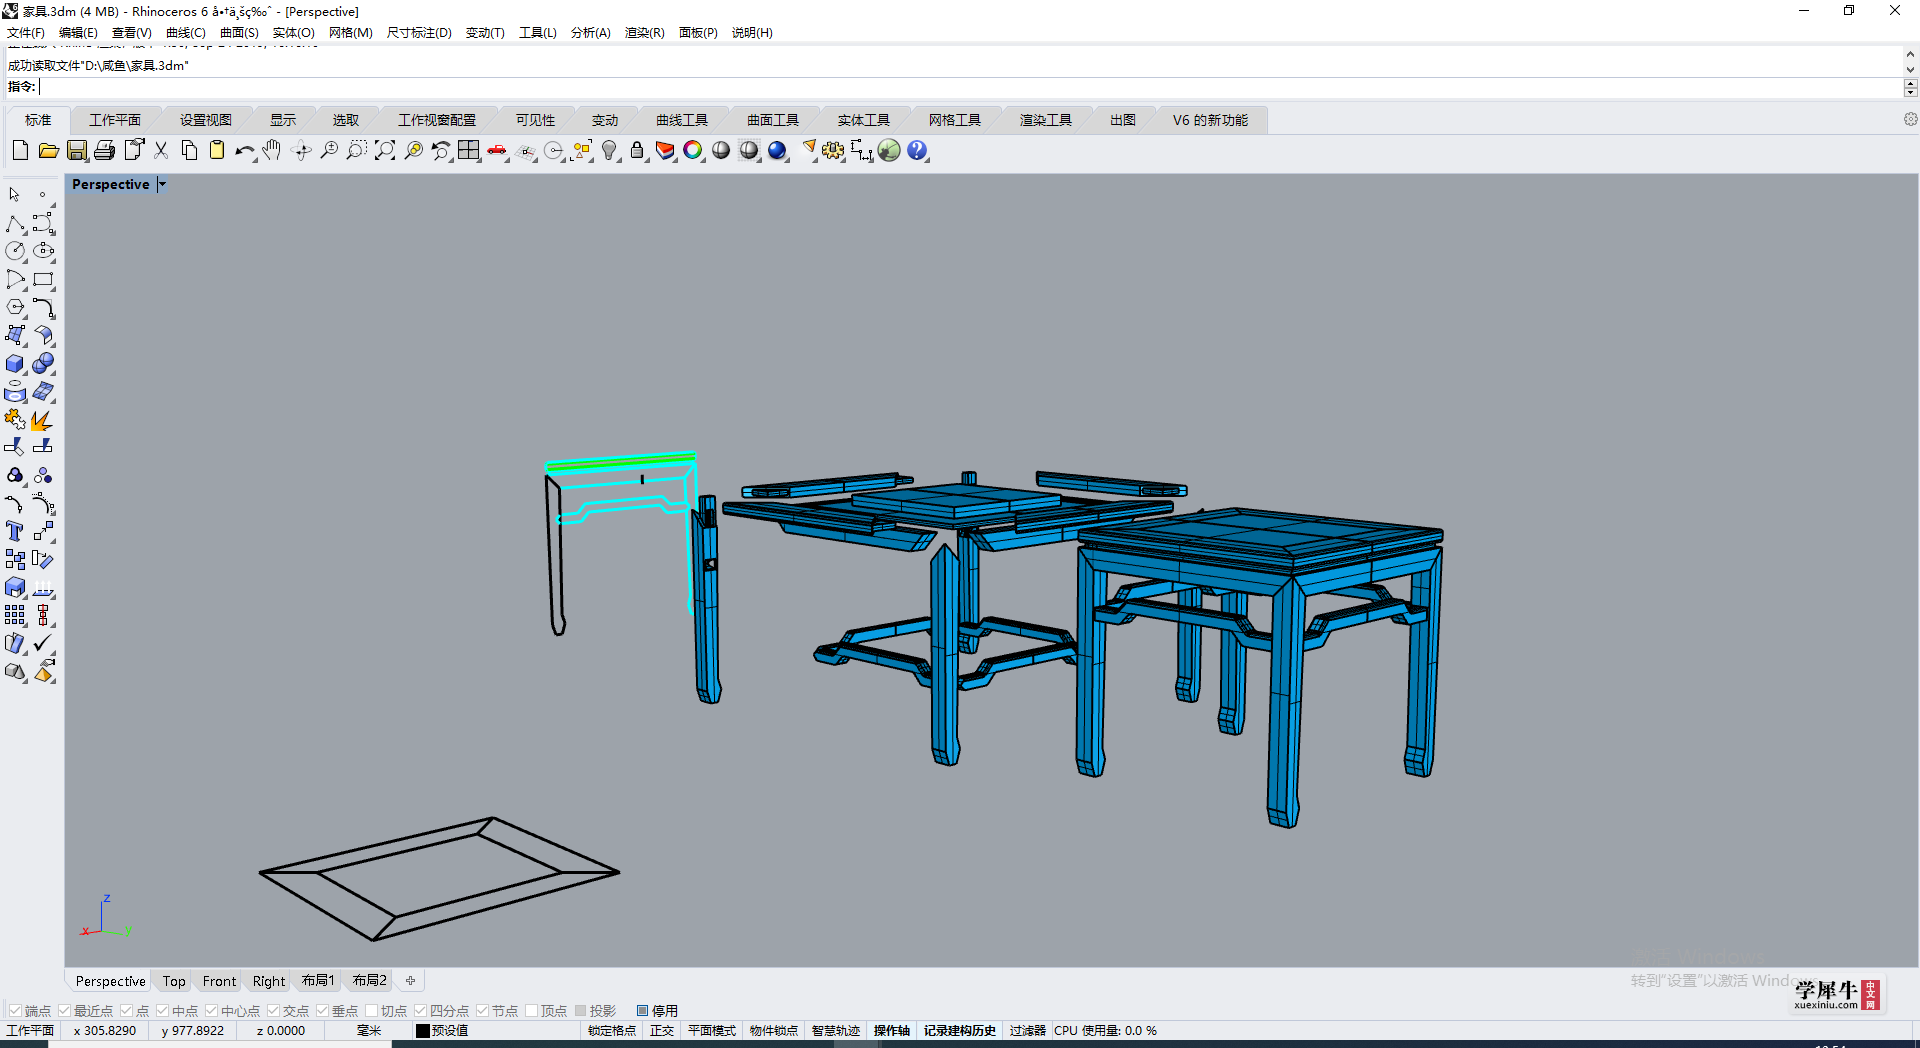Toggle 正交 ortho button
Image resolution: width=1920 pixels, height=1048 pixels.
coord(662,1031)
